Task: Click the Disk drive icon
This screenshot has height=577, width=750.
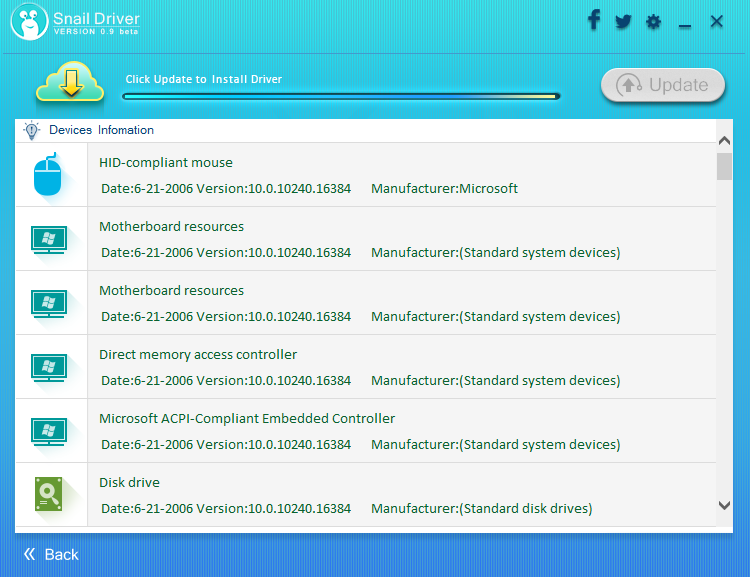Action: [48, 495]
